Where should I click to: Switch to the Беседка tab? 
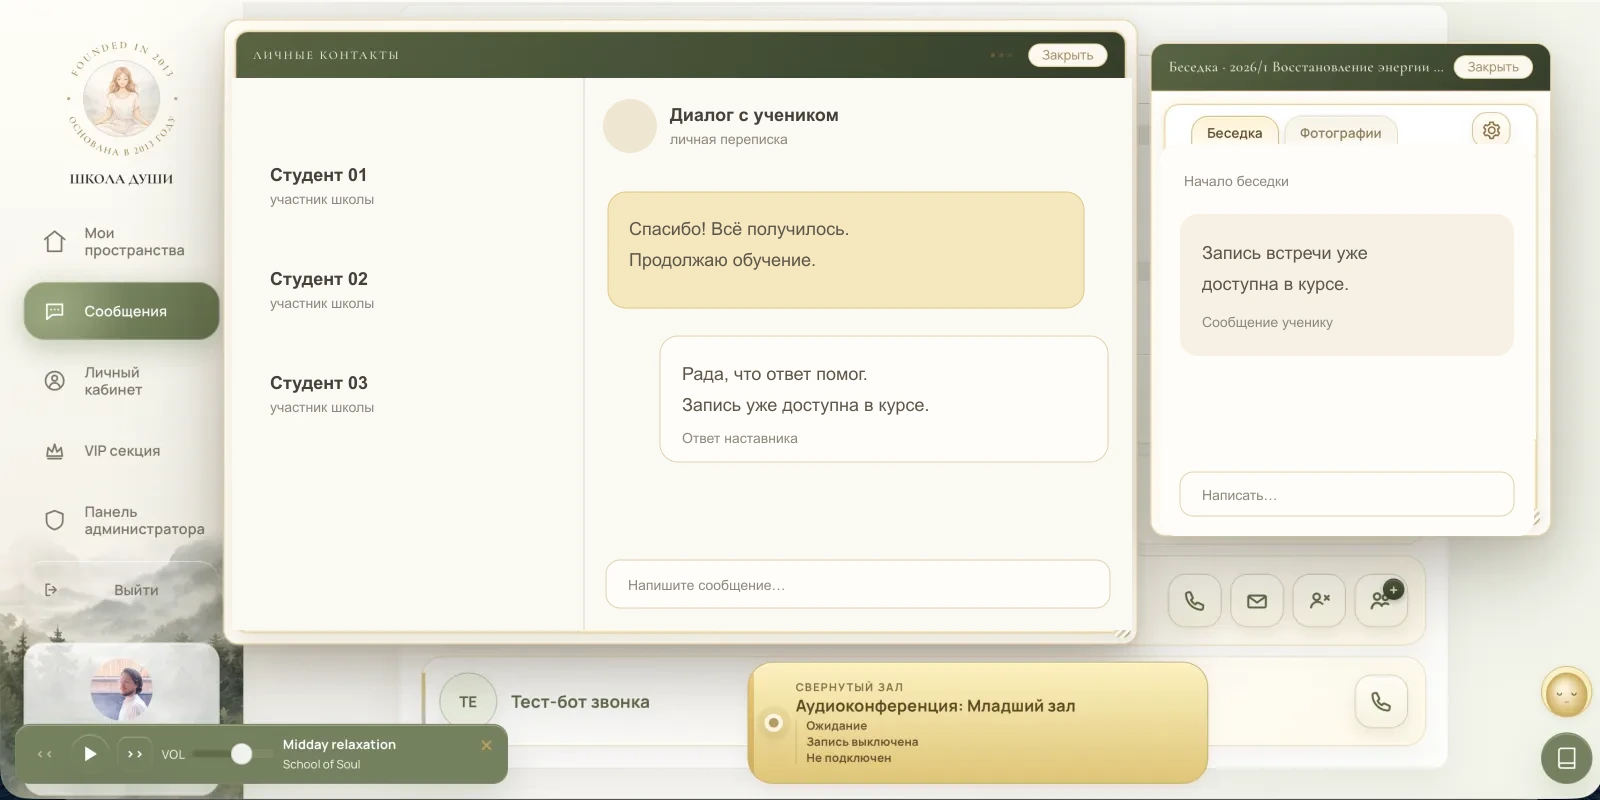point(1234,133)
